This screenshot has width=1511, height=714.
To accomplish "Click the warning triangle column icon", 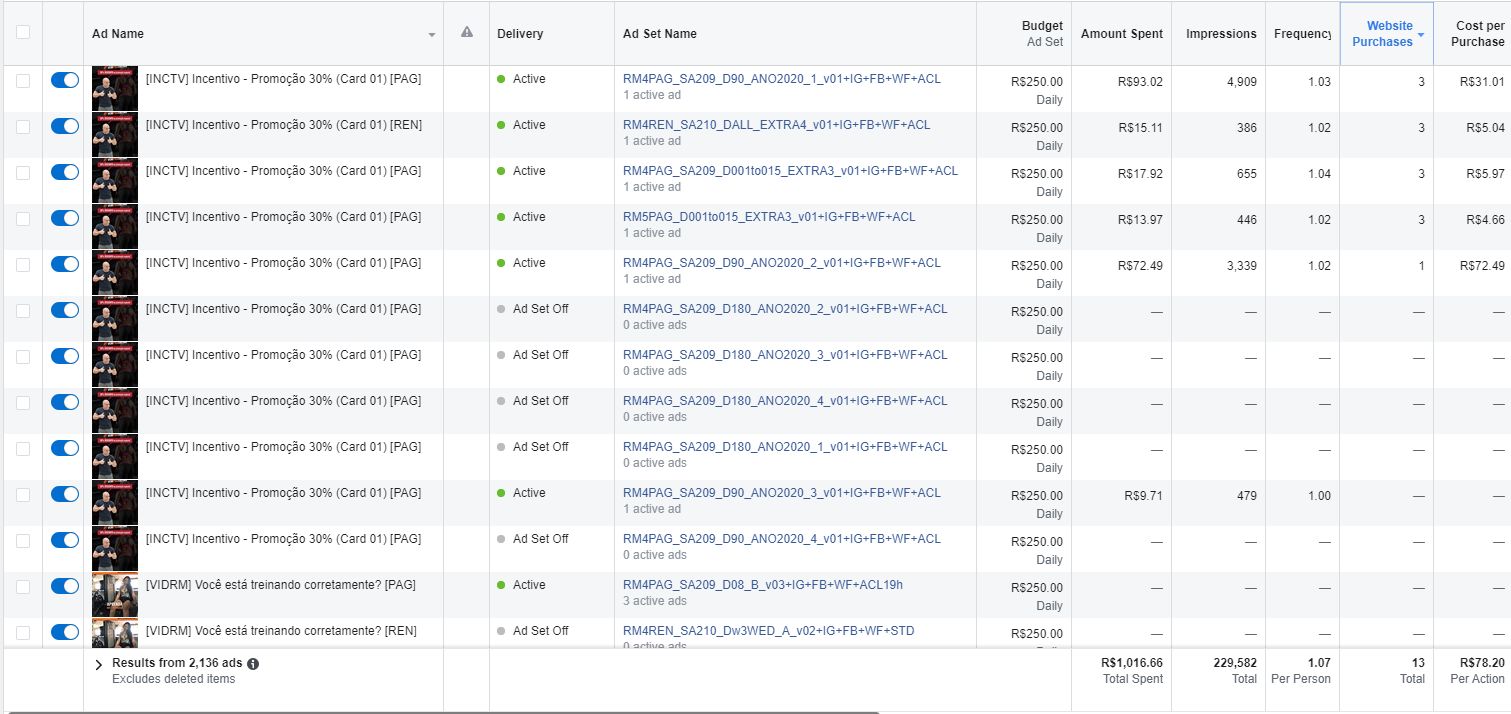I will (x=466, y=33).
